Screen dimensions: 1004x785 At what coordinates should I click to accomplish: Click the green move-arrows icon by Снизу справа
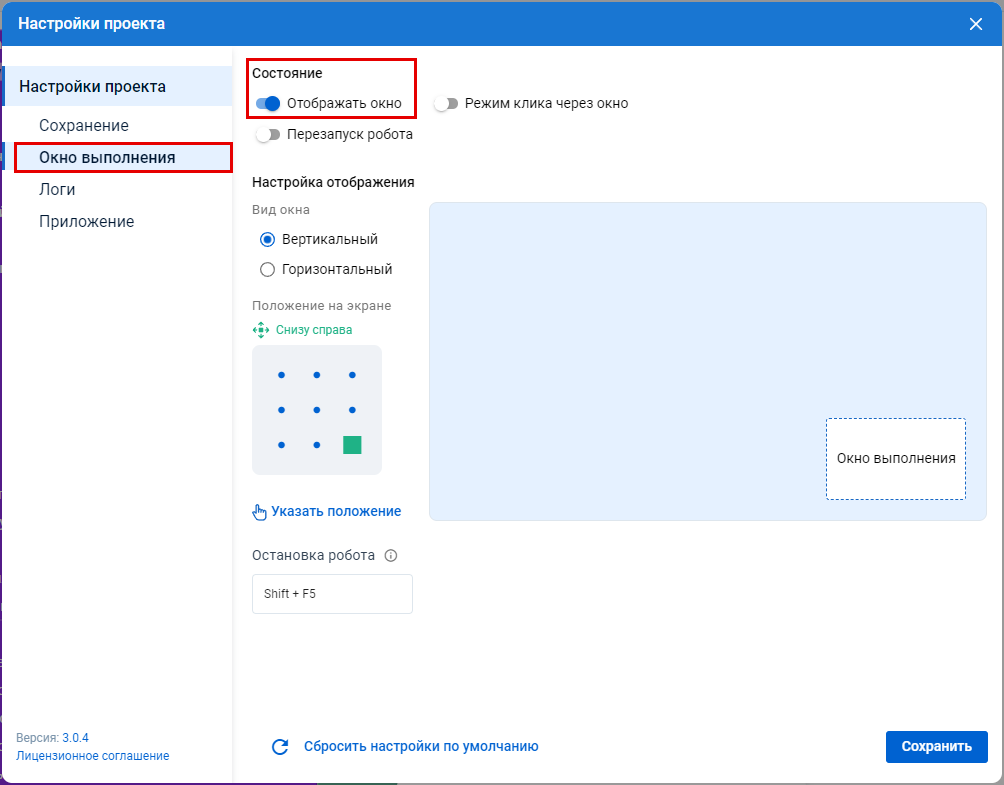[261, 330]
